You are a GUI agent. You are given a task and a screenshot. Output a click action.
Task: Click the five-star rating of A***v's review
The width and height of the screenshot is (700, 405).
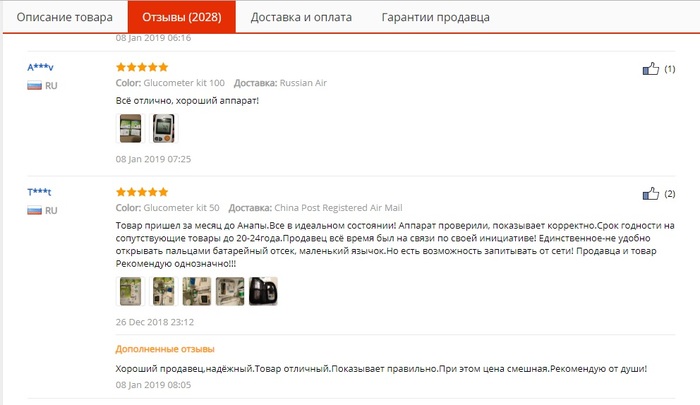142,67
